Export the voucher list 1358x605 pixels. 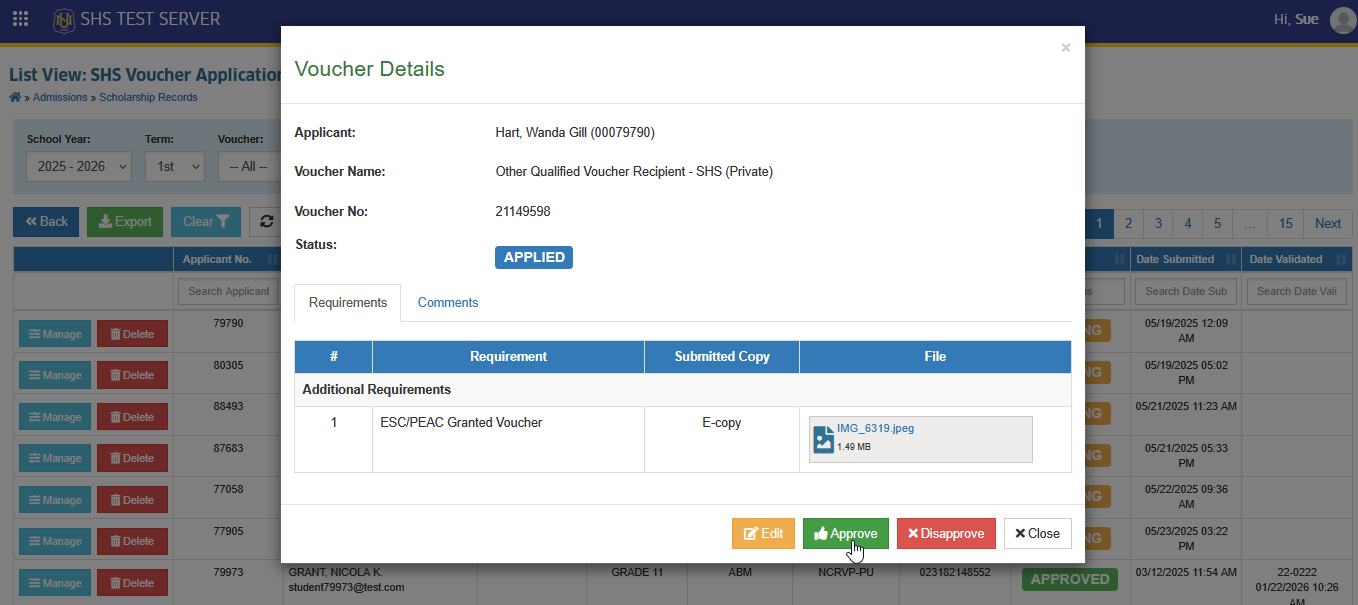pos(125,222)
